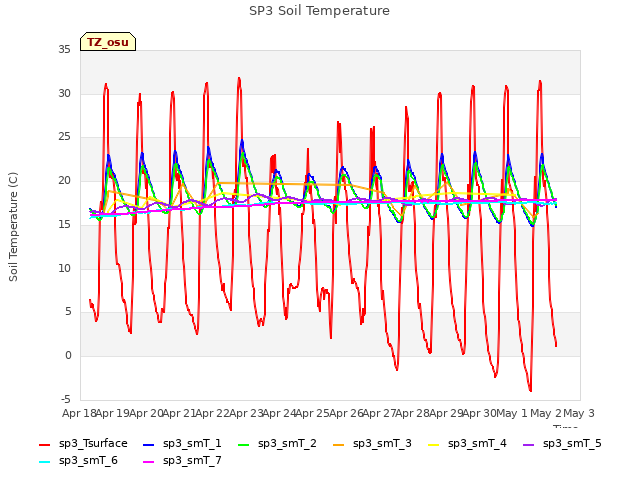The width and height of the screenshot is (640, 480).
Task: Click the 10 y-axis tick label
Action: pos(64,268)
